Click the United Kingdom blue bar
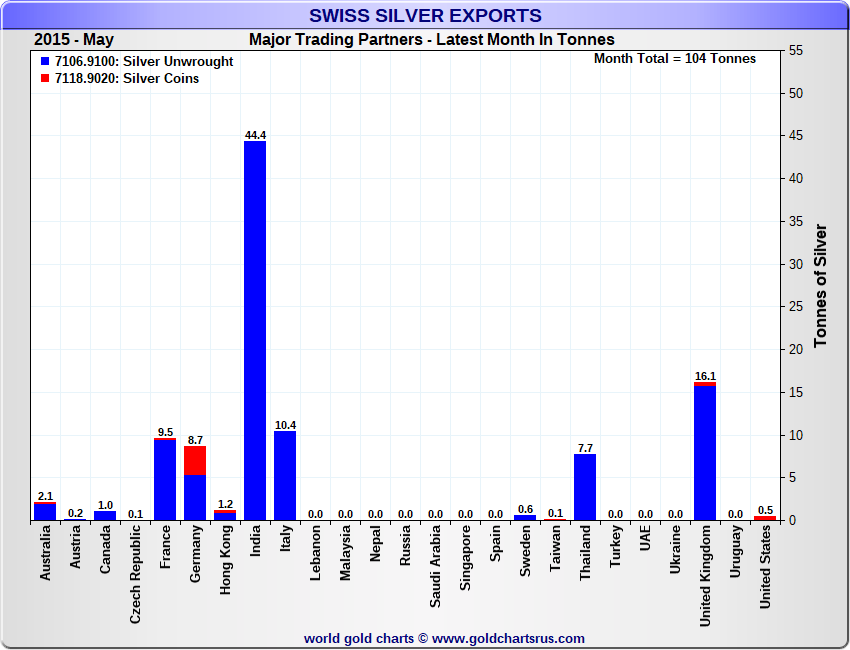This screenshot has height=650, width=850. point(705,452)
